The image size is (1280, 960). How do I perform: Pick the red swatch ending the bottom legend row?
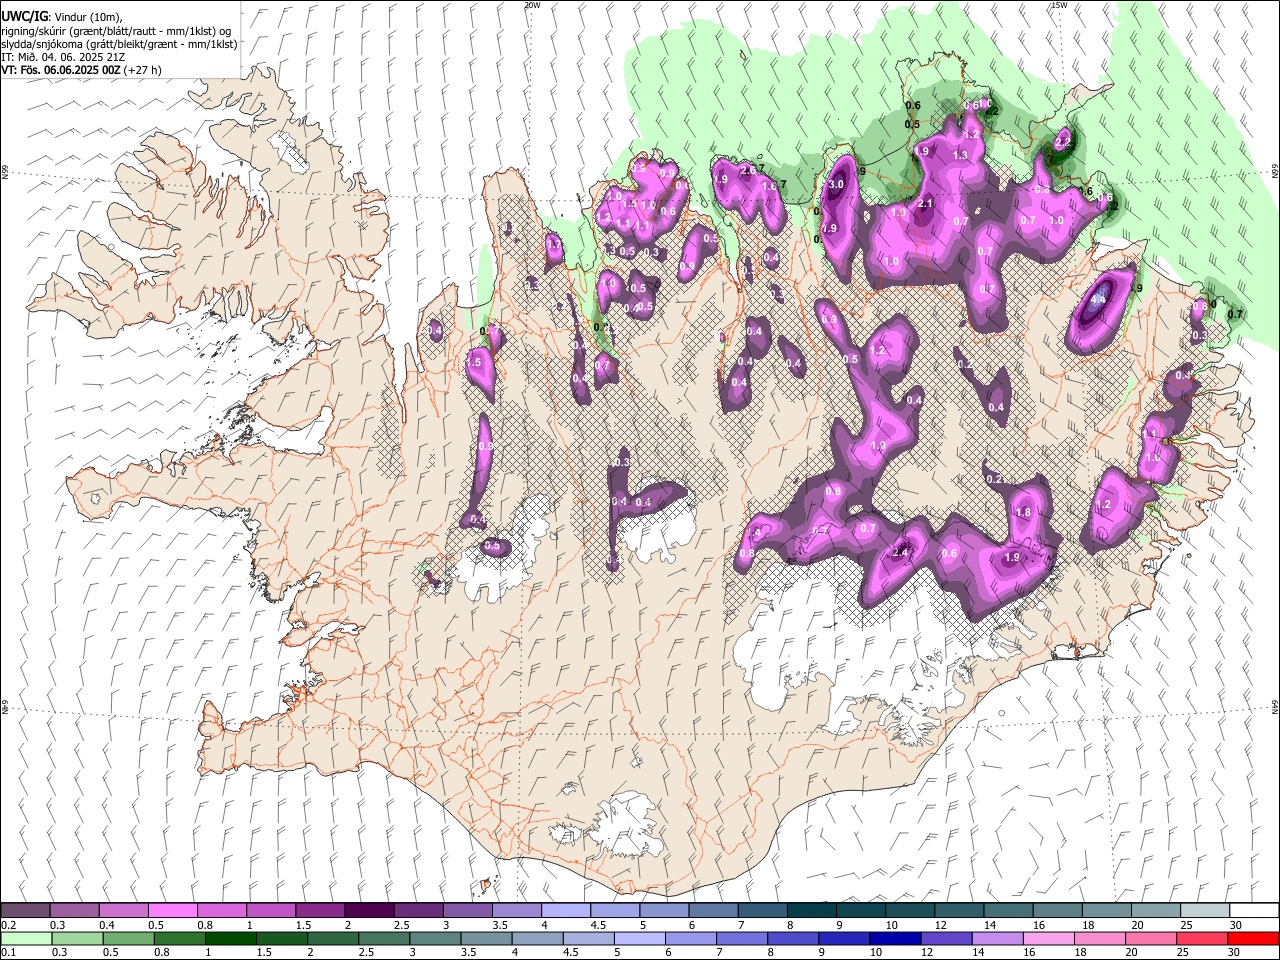1252,938
